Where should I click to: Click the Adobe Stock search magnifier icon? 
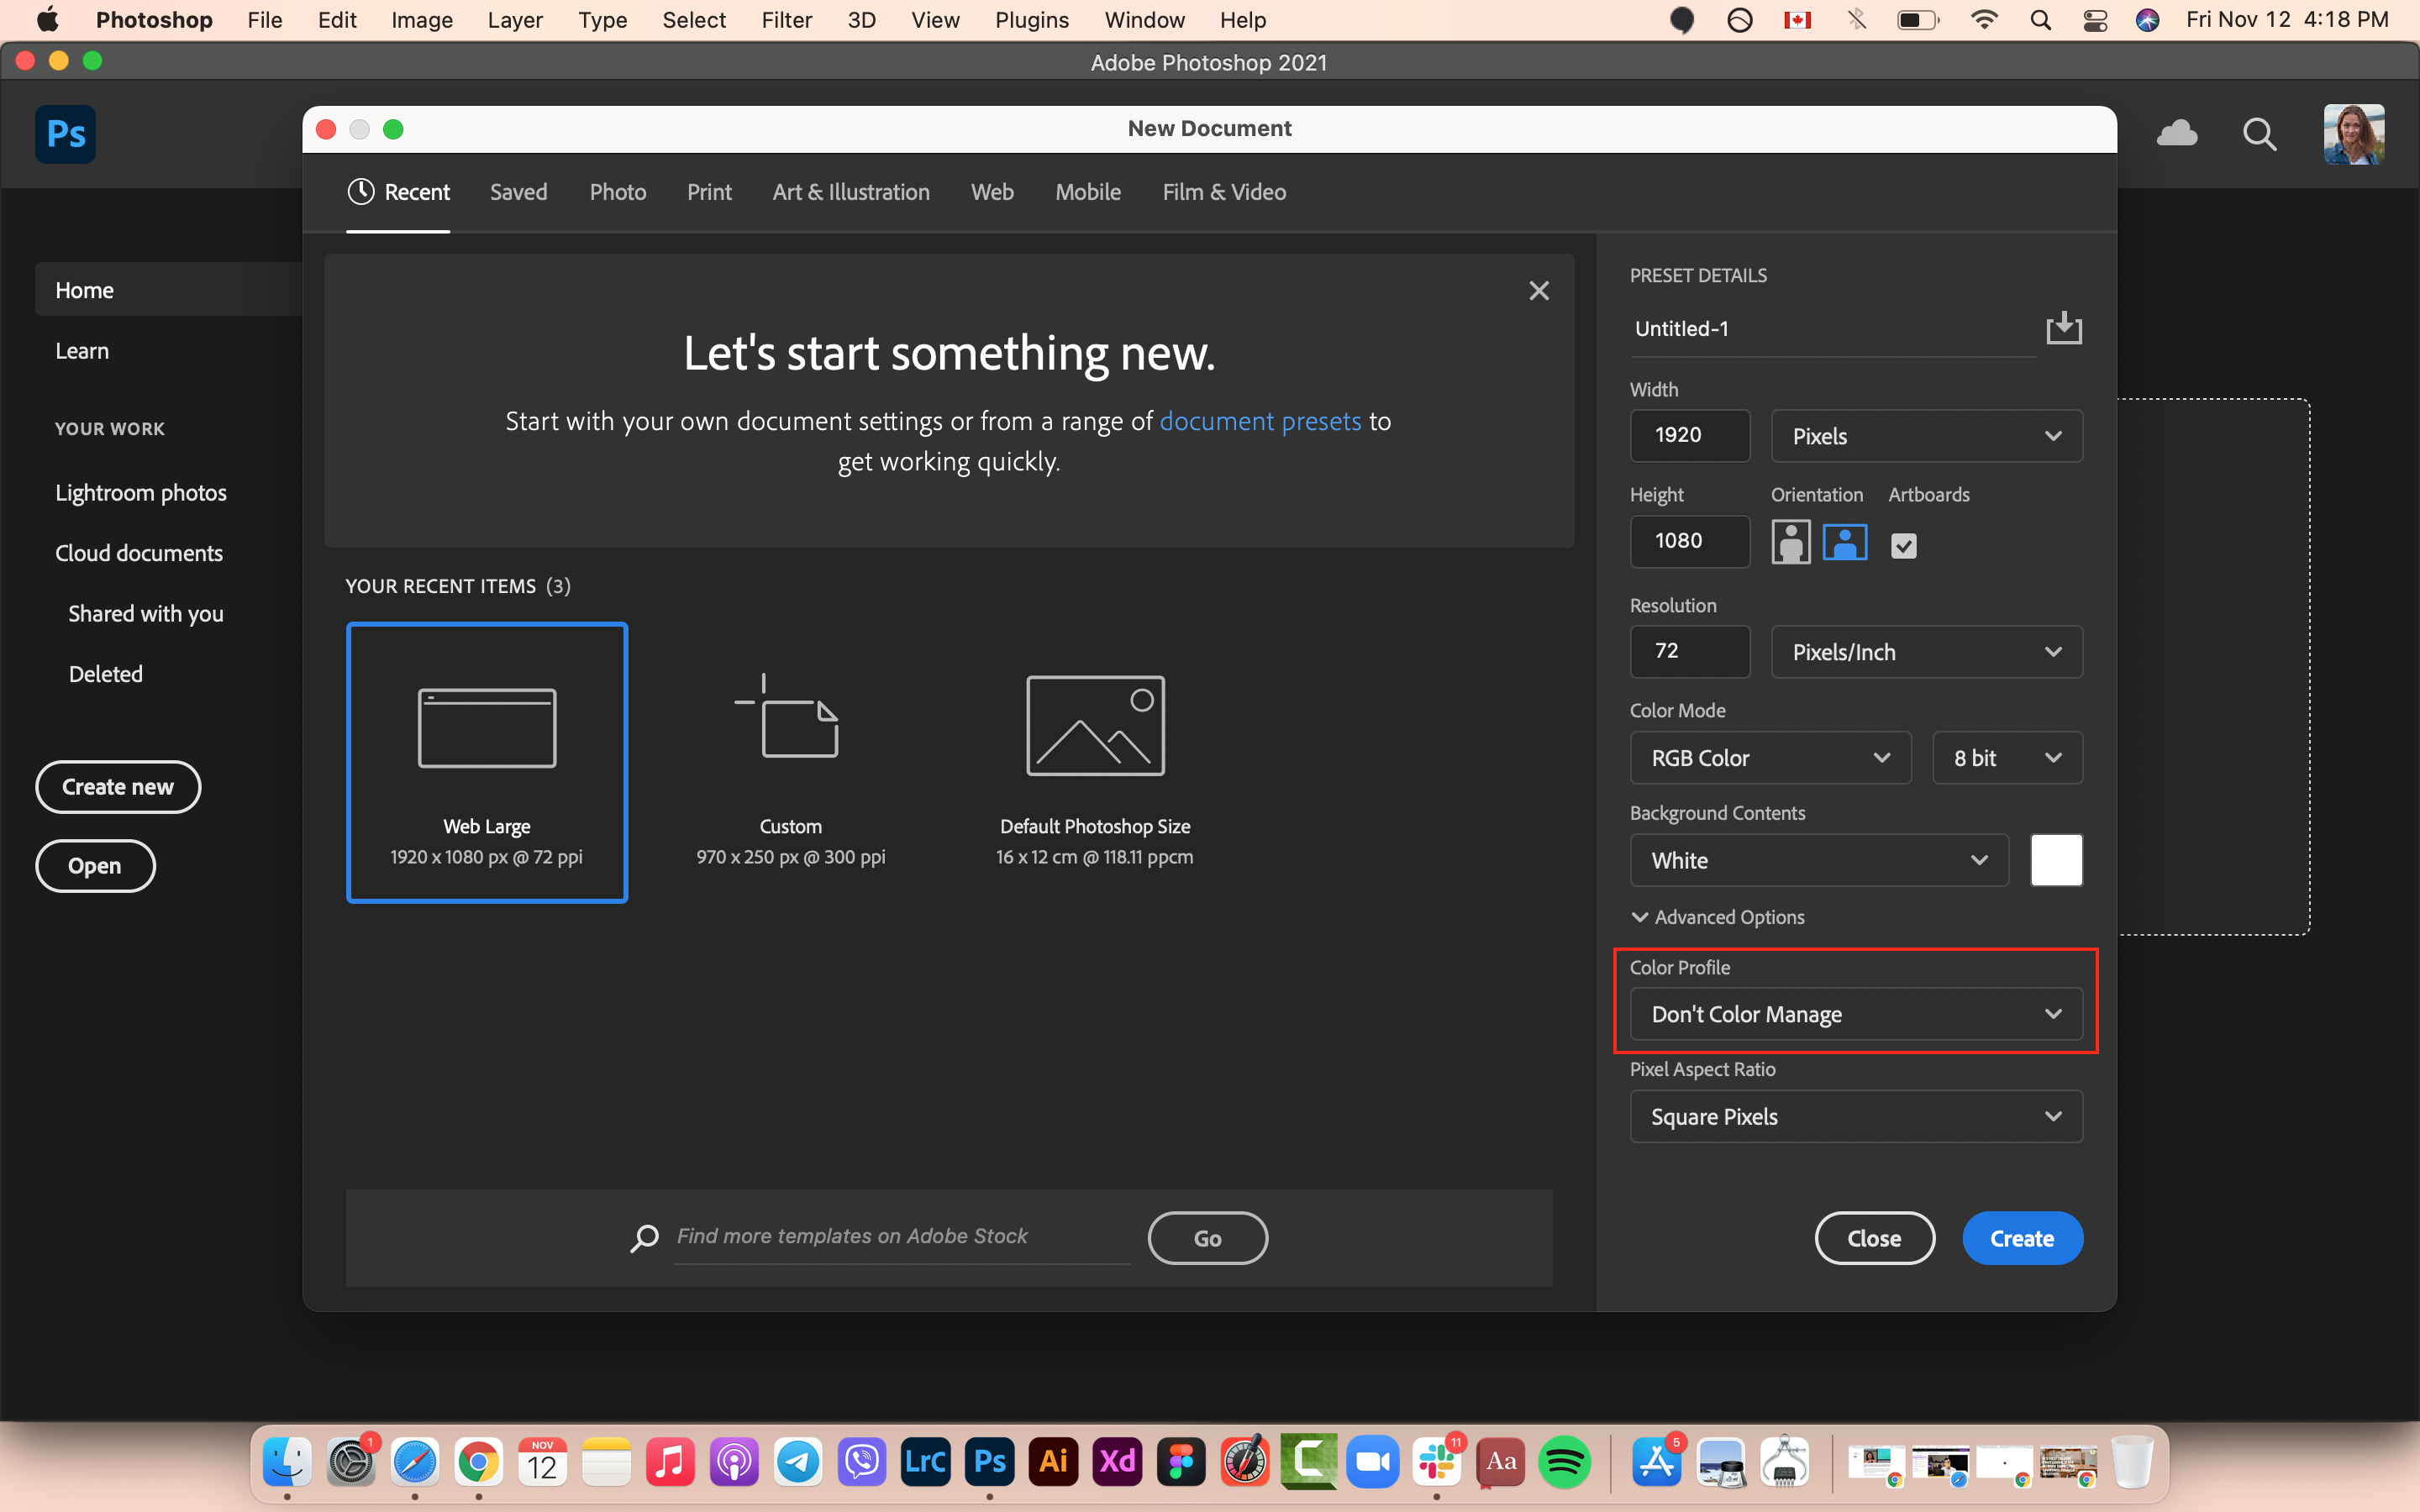tap(645, 1238)
